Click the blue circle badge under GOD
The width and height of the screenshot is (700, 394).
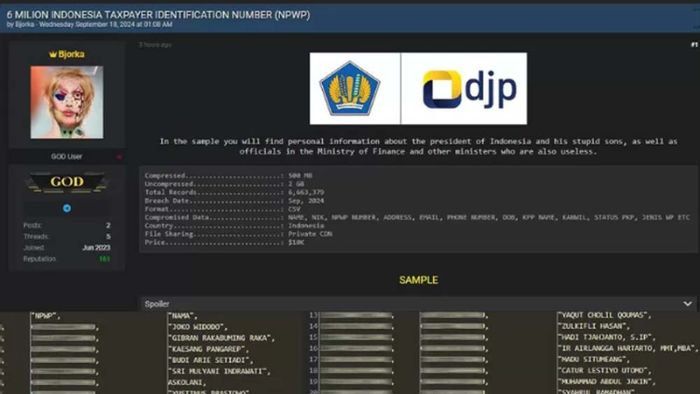(x=67, y=208)
